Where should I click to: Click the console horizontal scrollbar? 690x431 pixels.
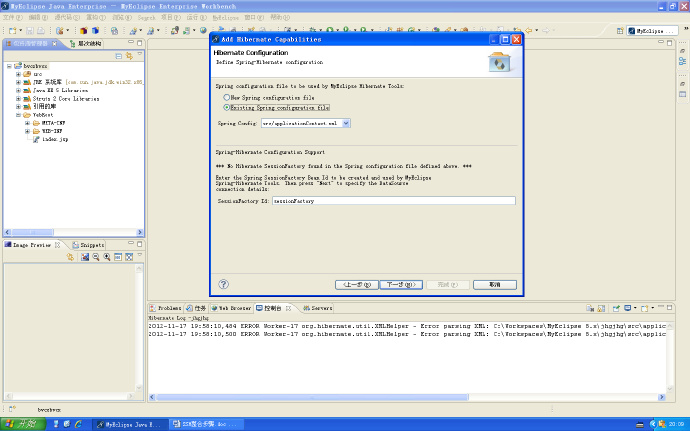312,397
